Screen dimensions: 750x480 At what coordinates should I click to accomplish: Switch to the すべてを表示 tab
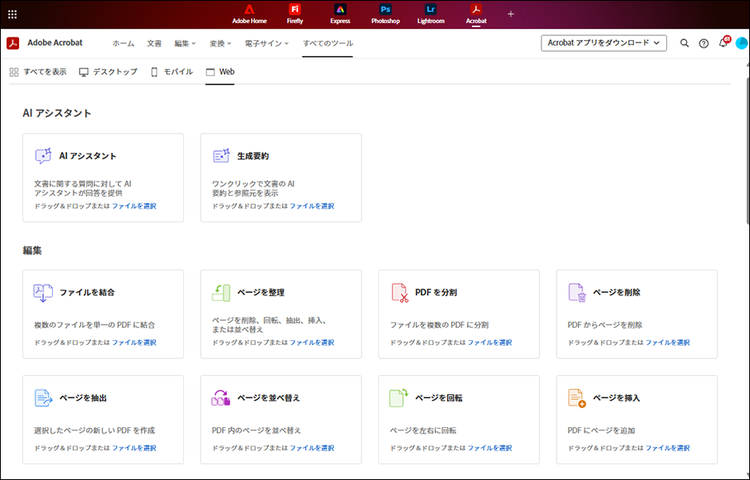click(38, 72)
